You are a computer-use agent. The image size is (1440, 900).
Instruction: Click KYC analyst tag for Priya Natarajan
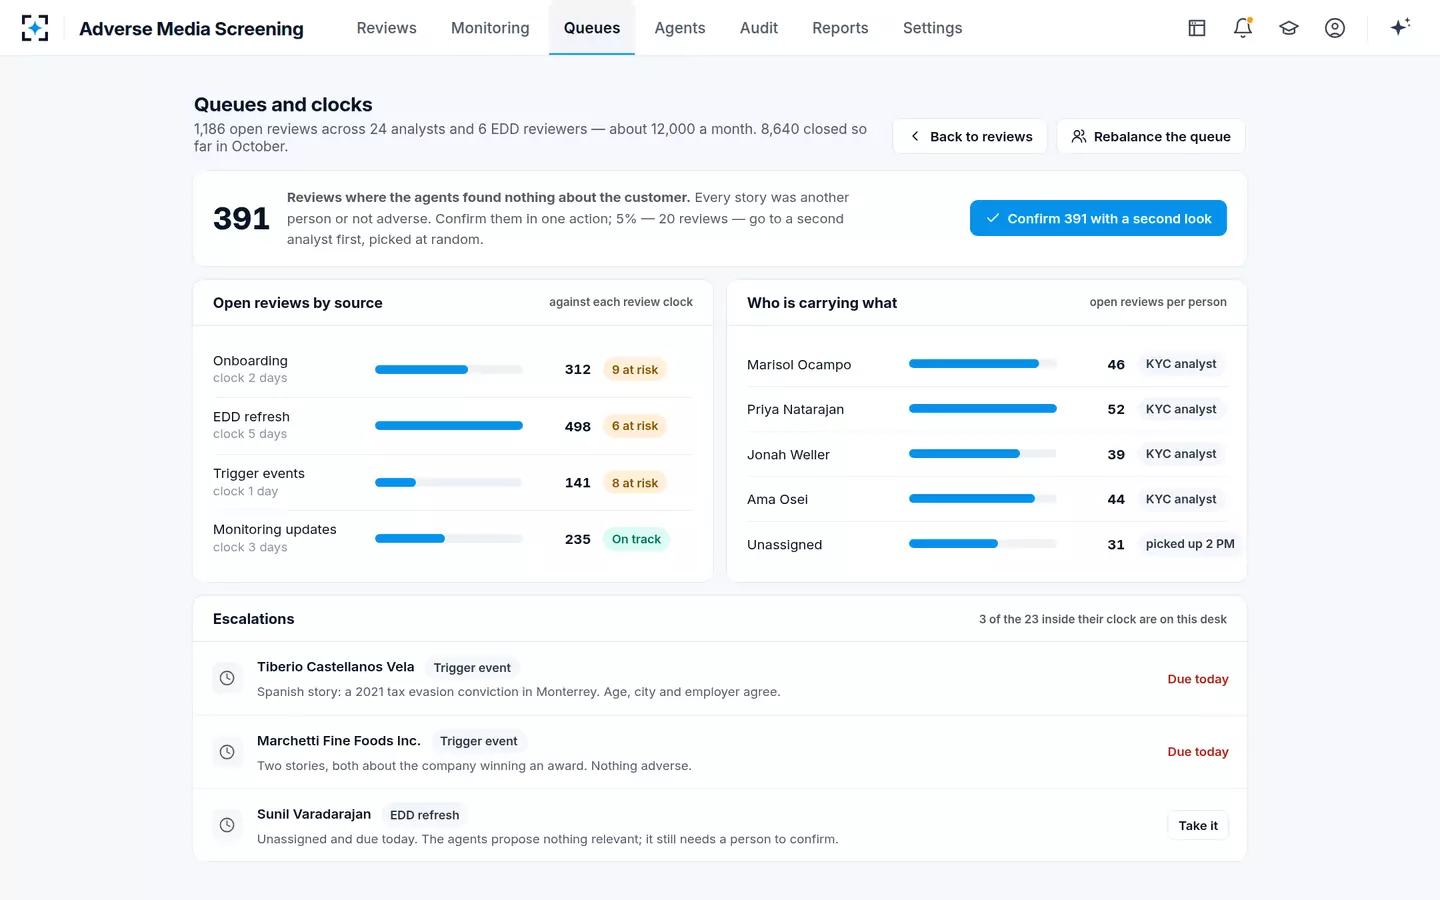(1181, 409)
